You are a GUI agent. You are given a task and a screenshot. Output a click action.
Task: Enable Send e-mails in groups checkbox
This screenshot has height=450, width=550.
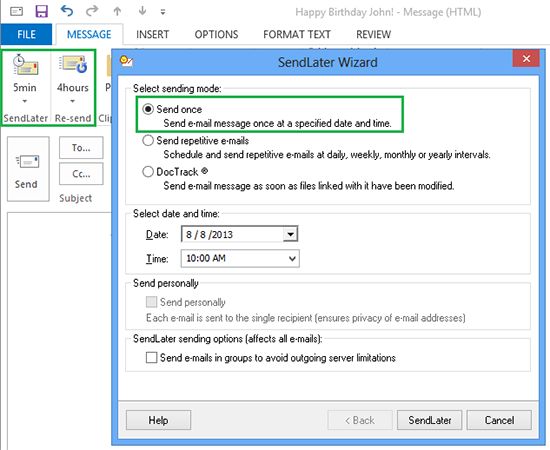(152, 358)
